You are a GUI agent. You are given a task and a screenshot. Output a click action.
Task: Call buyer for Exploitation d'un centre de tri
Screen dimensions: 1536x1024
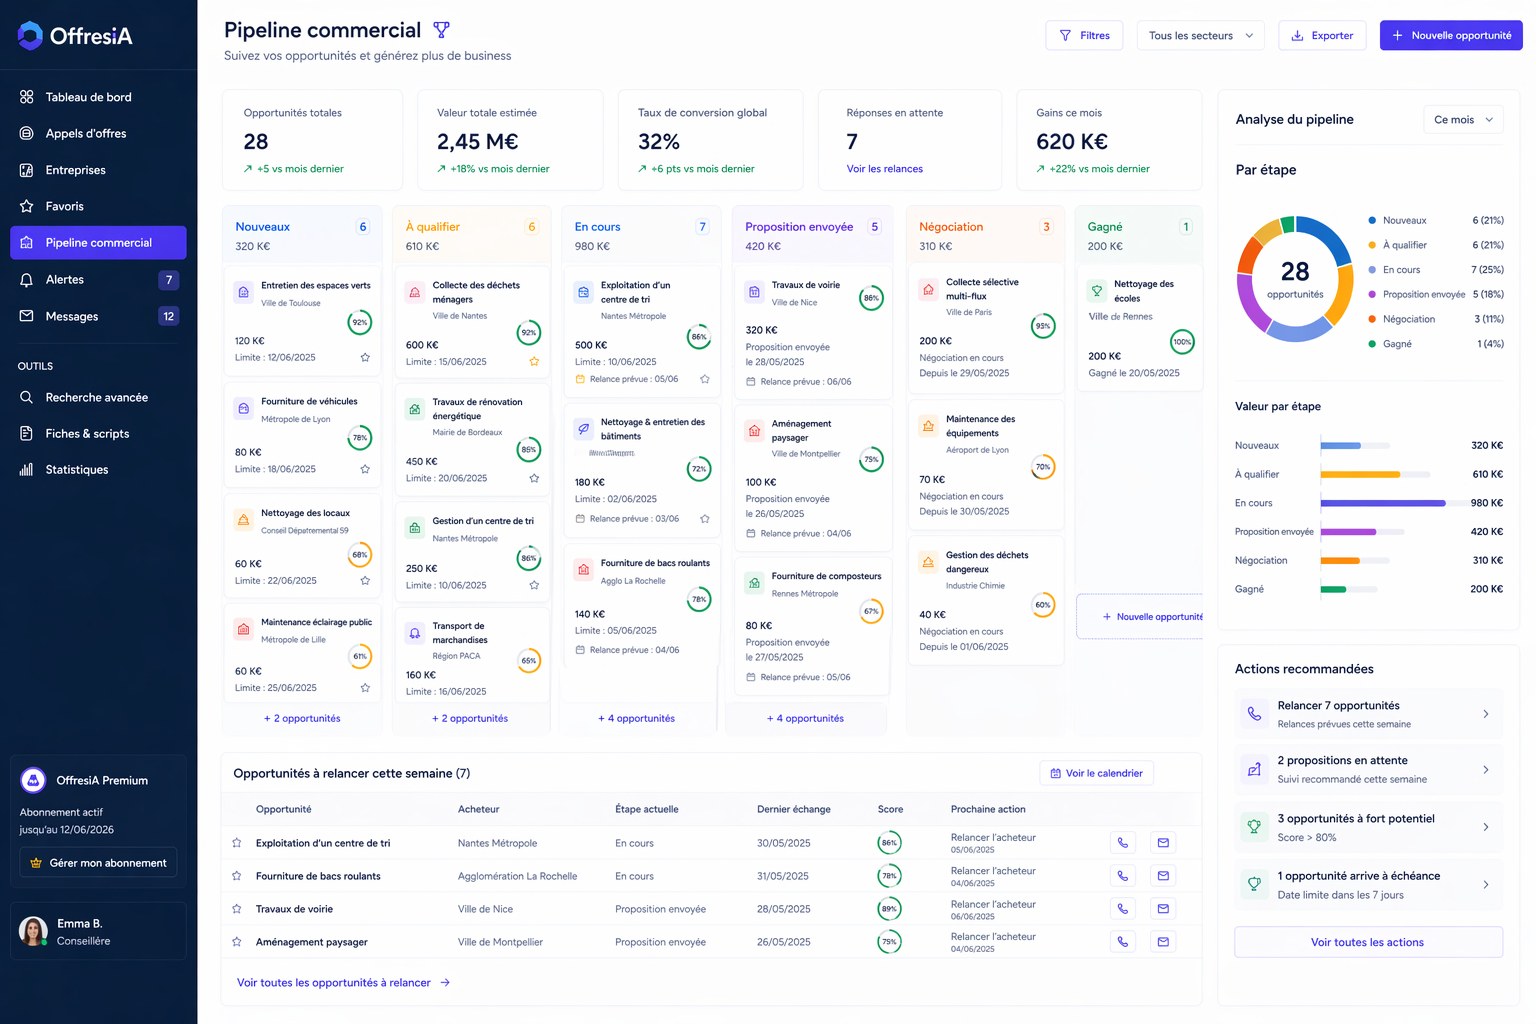pyautogui.click(x=1123, y=843)
